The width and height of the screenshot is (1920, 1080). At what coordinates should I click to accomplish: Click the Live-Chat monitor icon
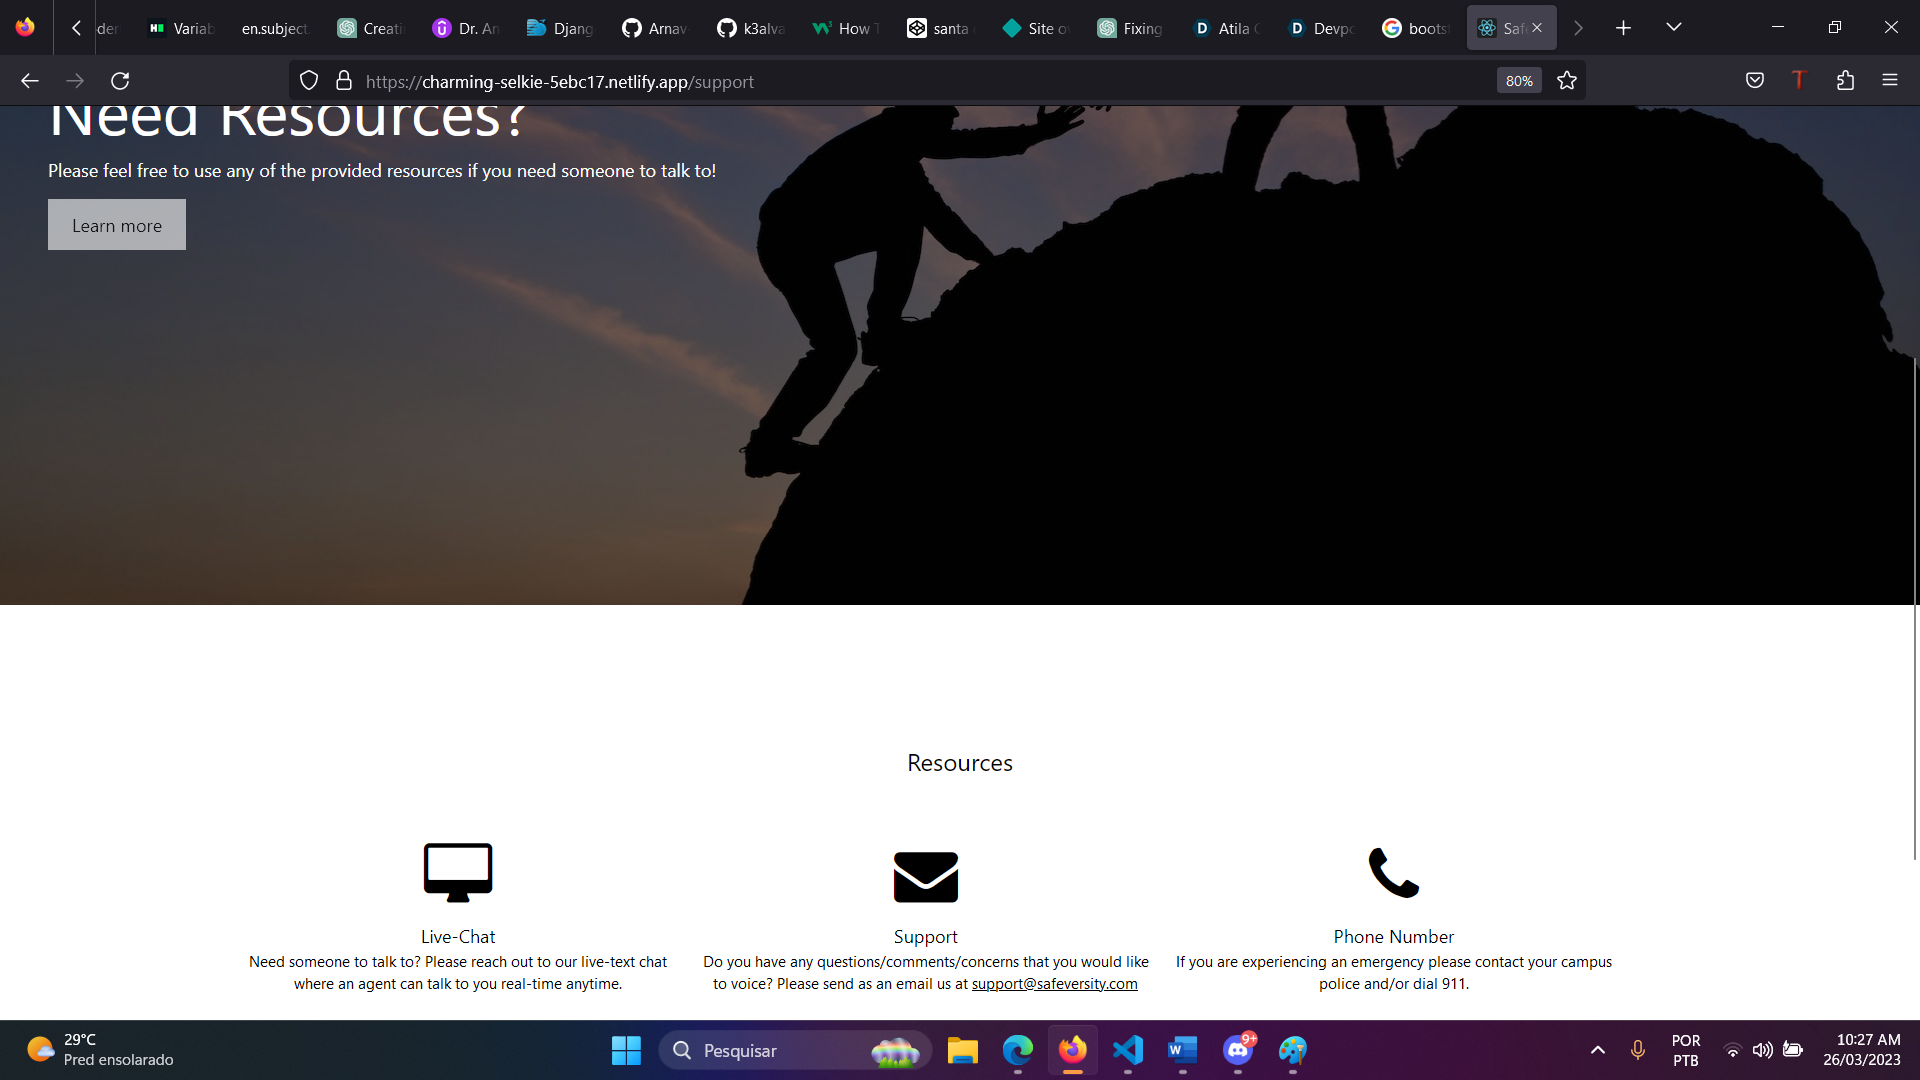click(x=458, y=872)
